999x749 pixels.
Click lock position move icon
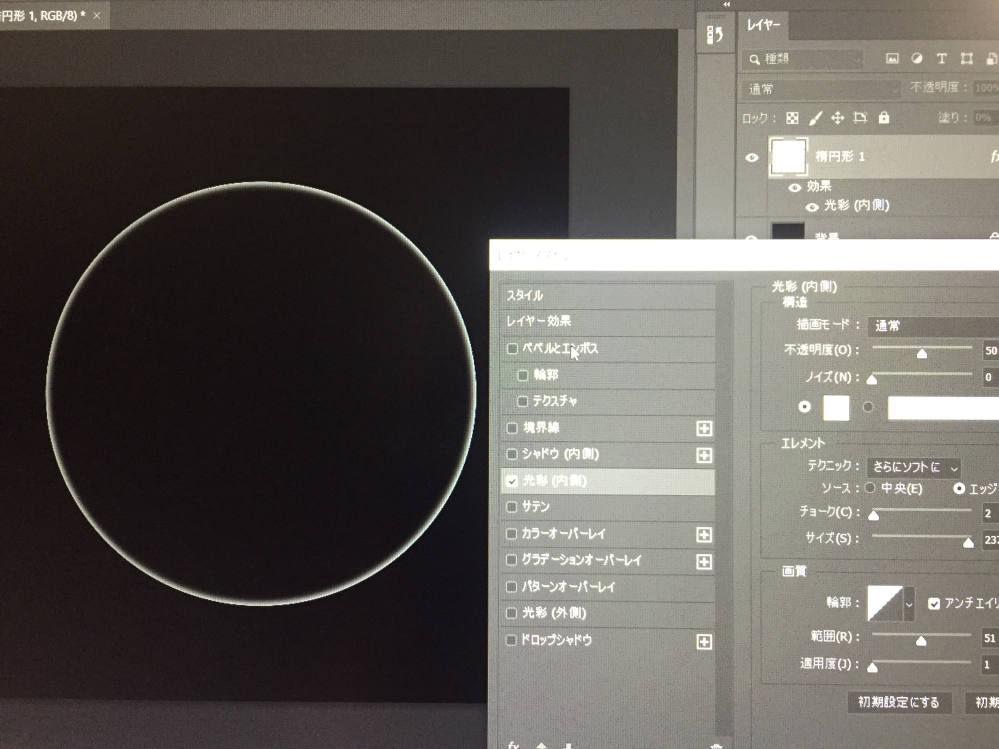pyautogui.click(x=838, y=118)
